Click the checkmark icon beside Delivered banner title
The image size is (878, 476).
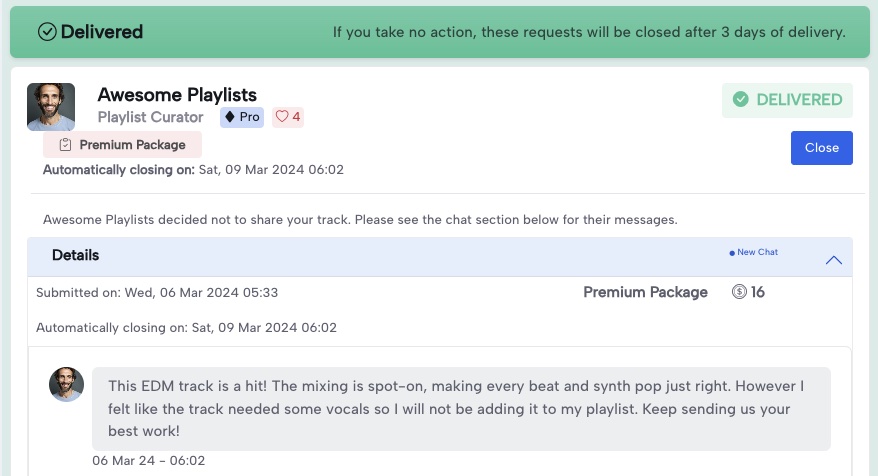pos(47,32)
